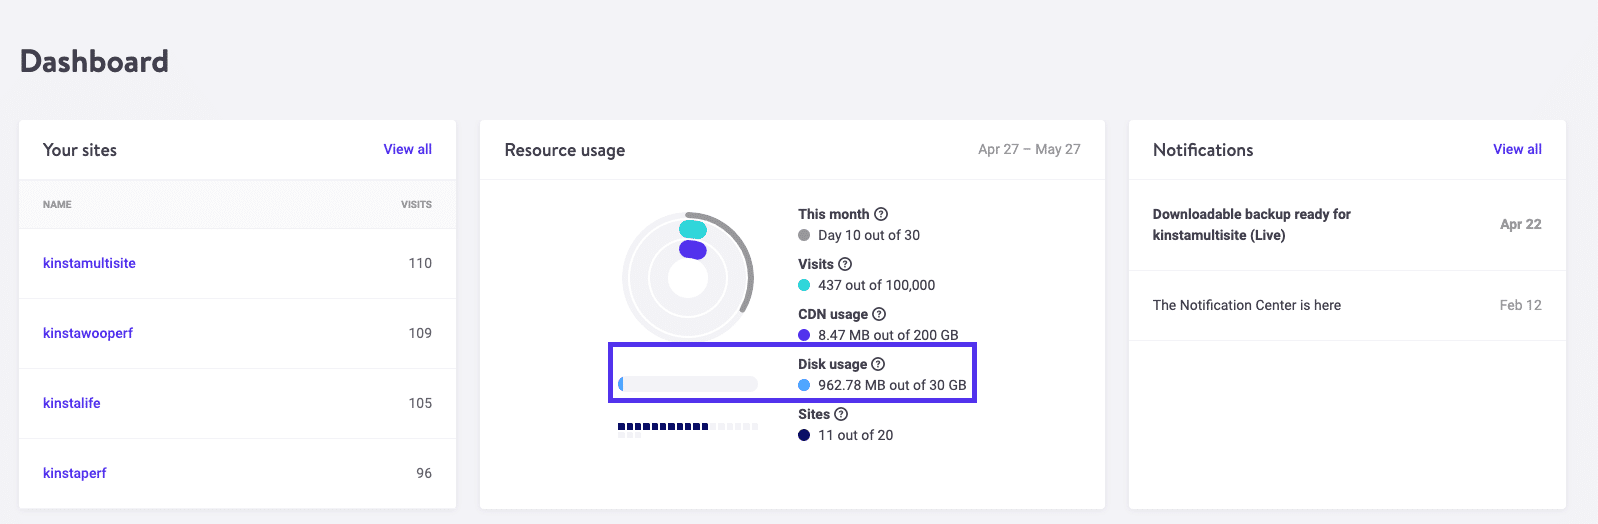The width and height of the screenshot is (1598, 524).
Task: Click the Disk usage help icon
Action: (878, 364)
